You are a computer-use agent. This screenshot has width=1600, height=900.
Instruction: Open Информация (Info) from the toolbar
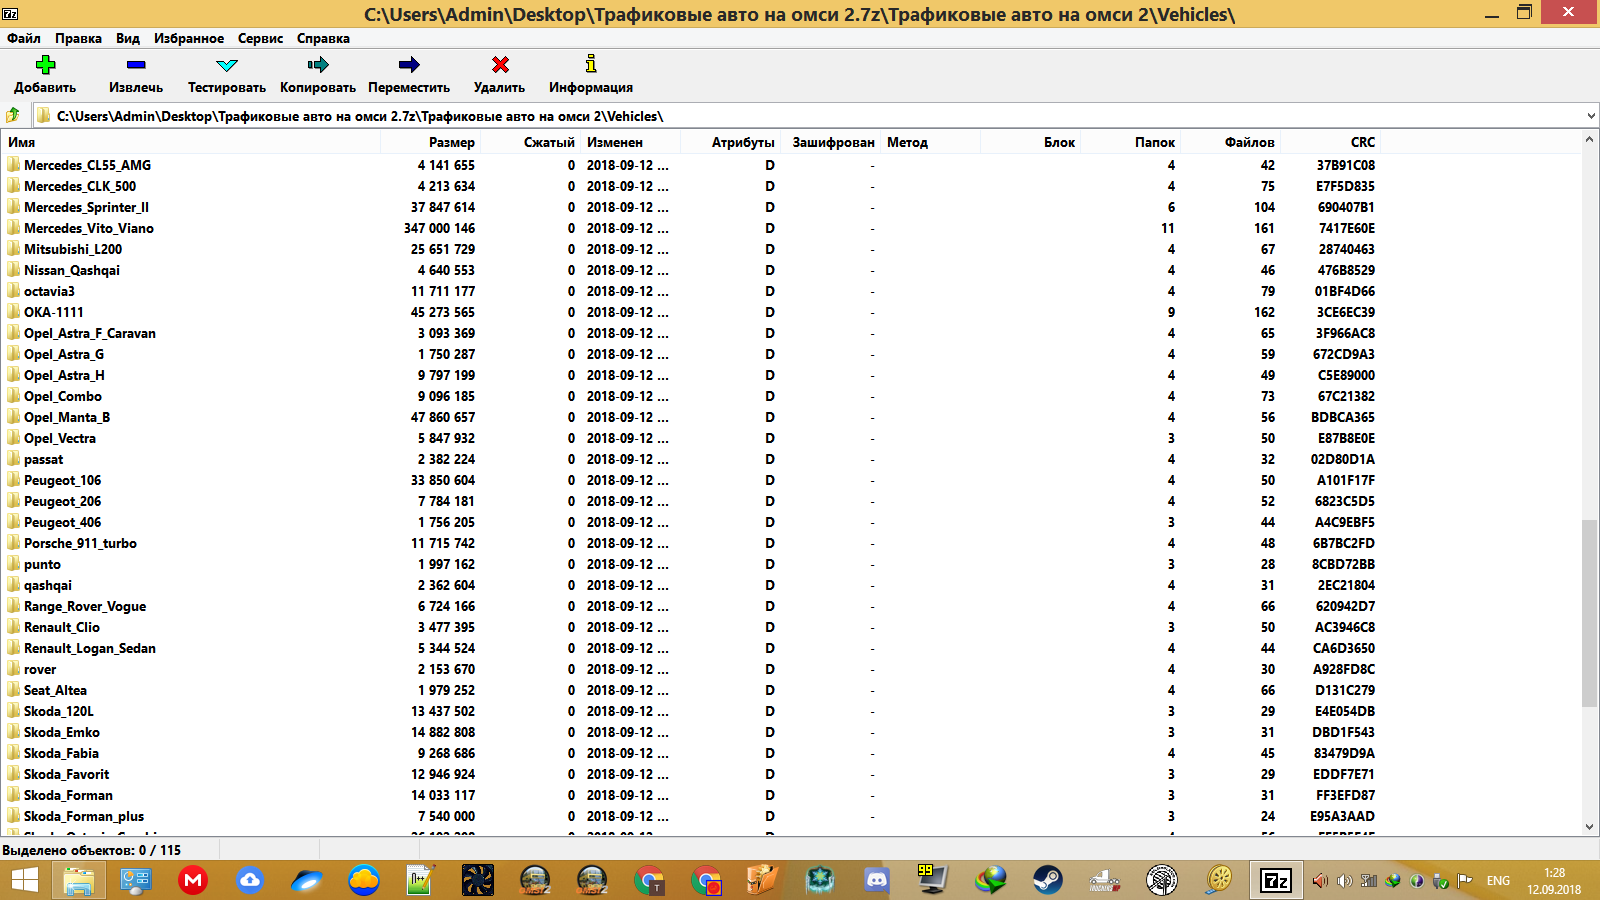(591, 75)
